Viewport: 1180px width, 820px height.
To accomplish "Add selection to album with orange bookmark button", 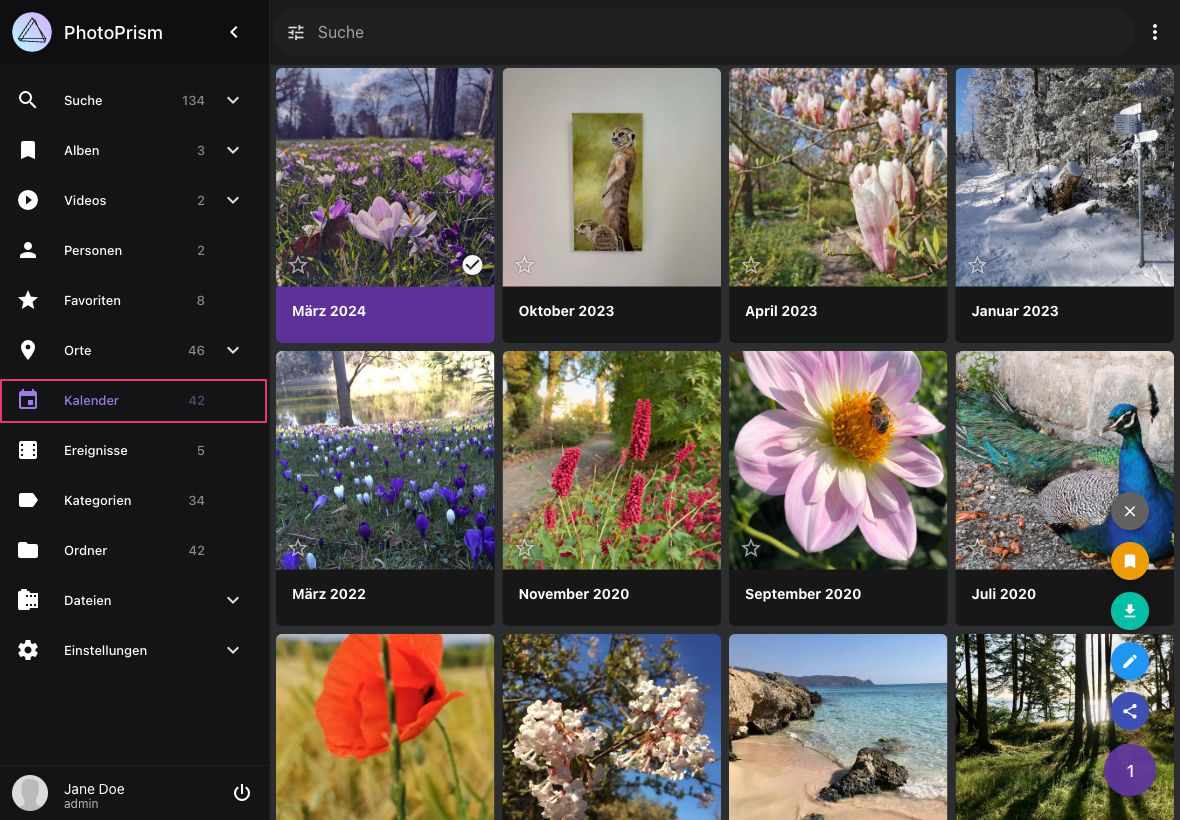I will click(1130, 561).
